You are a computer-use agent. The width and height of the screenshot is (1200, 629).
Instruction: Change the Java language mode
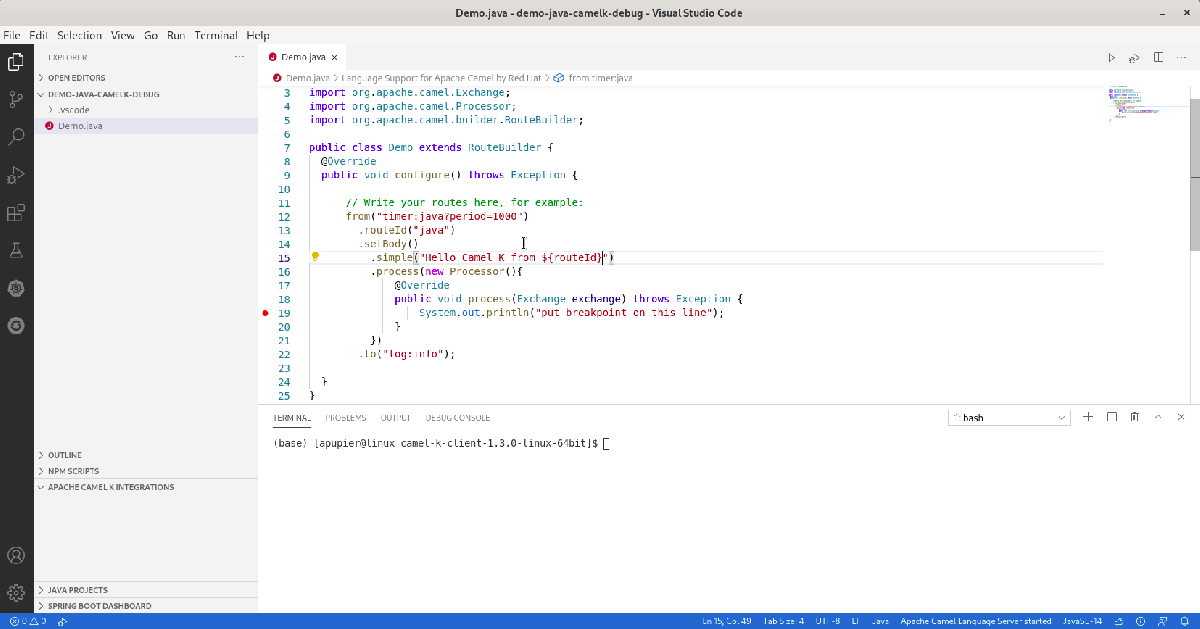click(x=881, y=621)
